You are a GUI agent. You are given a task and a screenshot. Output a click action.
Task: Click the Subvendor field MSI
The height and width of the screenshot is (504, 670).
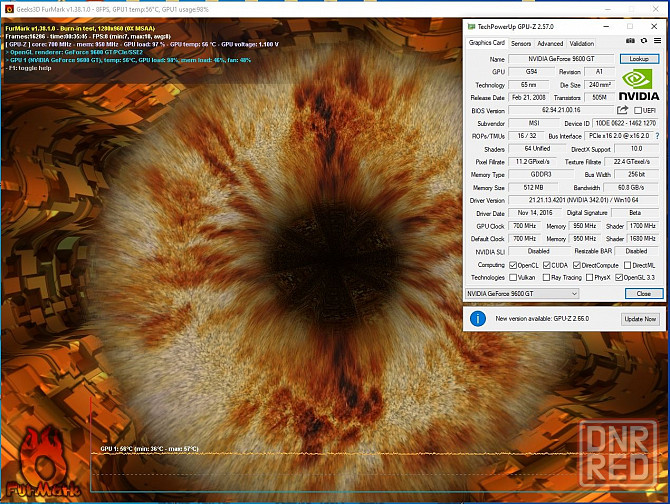534,123
